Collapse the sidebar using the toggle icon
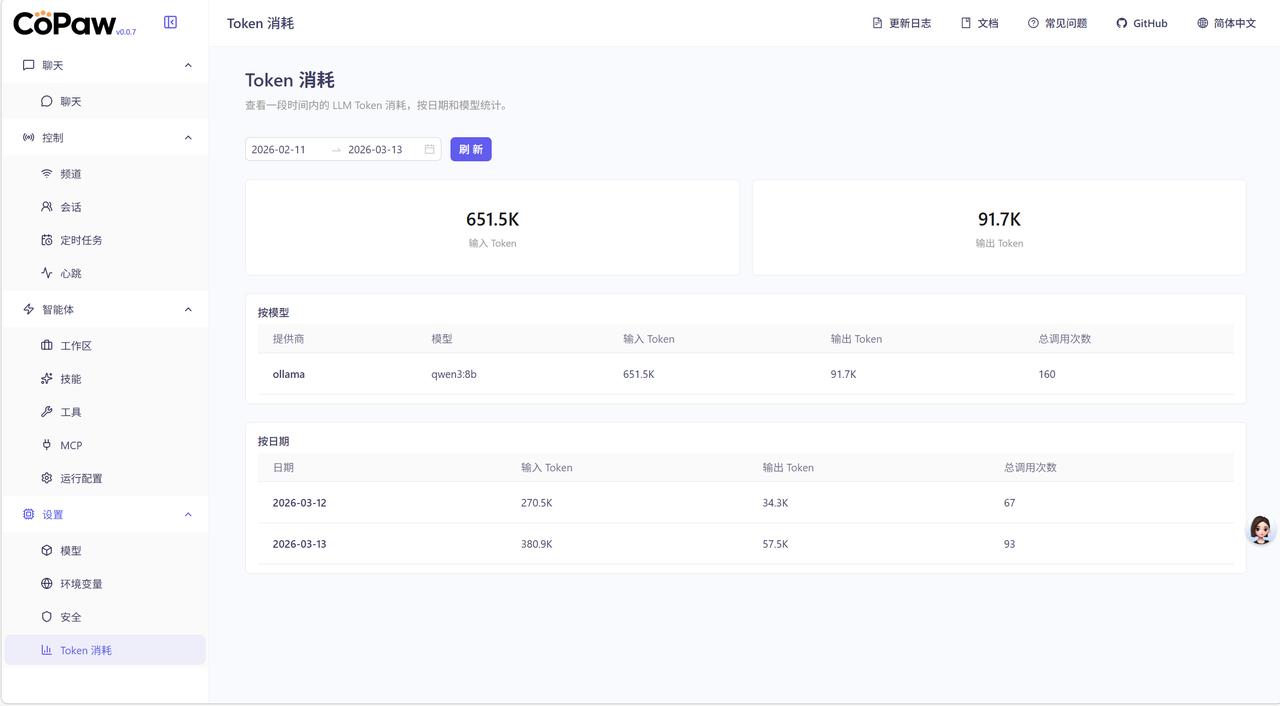Viewport: 1280px width, 706px height. pos(170,22)
